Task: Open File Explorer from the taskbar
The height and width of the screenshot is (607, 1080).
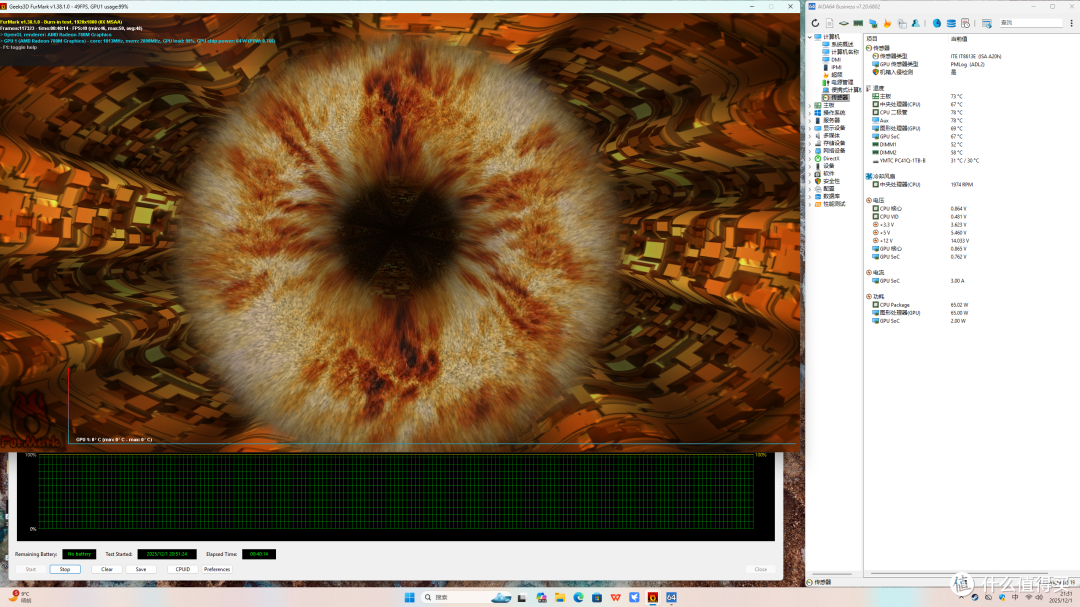Action: (560, 597)
